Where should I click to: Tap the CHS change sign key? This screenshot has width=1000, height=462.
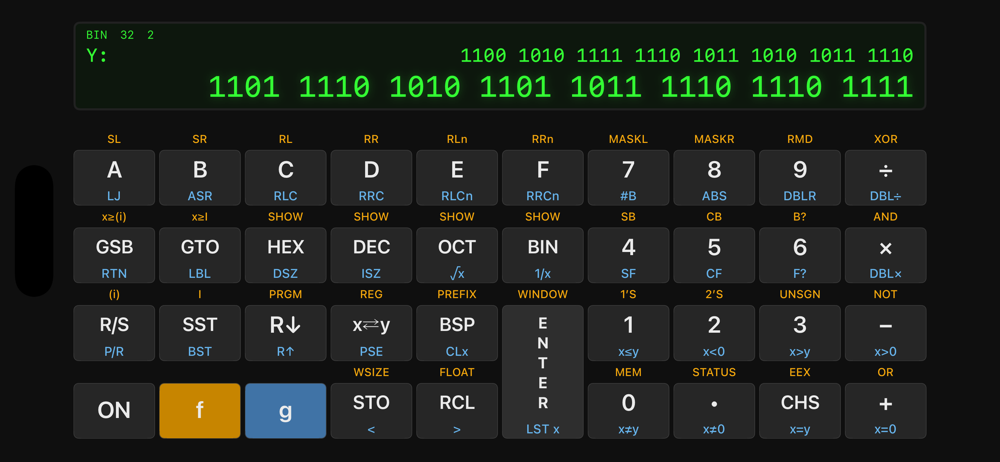pyautogui.click(x=800, y=411)
